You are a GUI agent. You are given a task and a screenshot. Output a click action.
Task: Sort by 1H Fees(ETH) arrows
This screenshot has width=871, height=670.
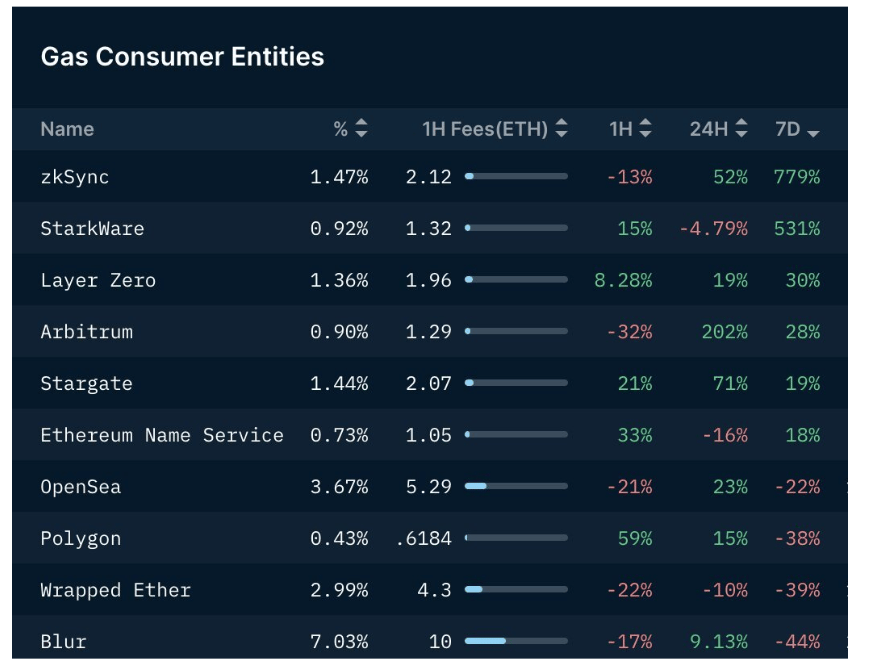[x=561, y=129]
